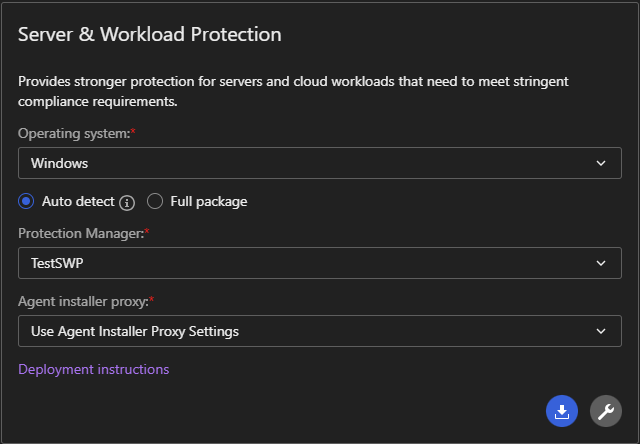Click the Operating system field label
This screenshot has height=444, width=640.
73,133
